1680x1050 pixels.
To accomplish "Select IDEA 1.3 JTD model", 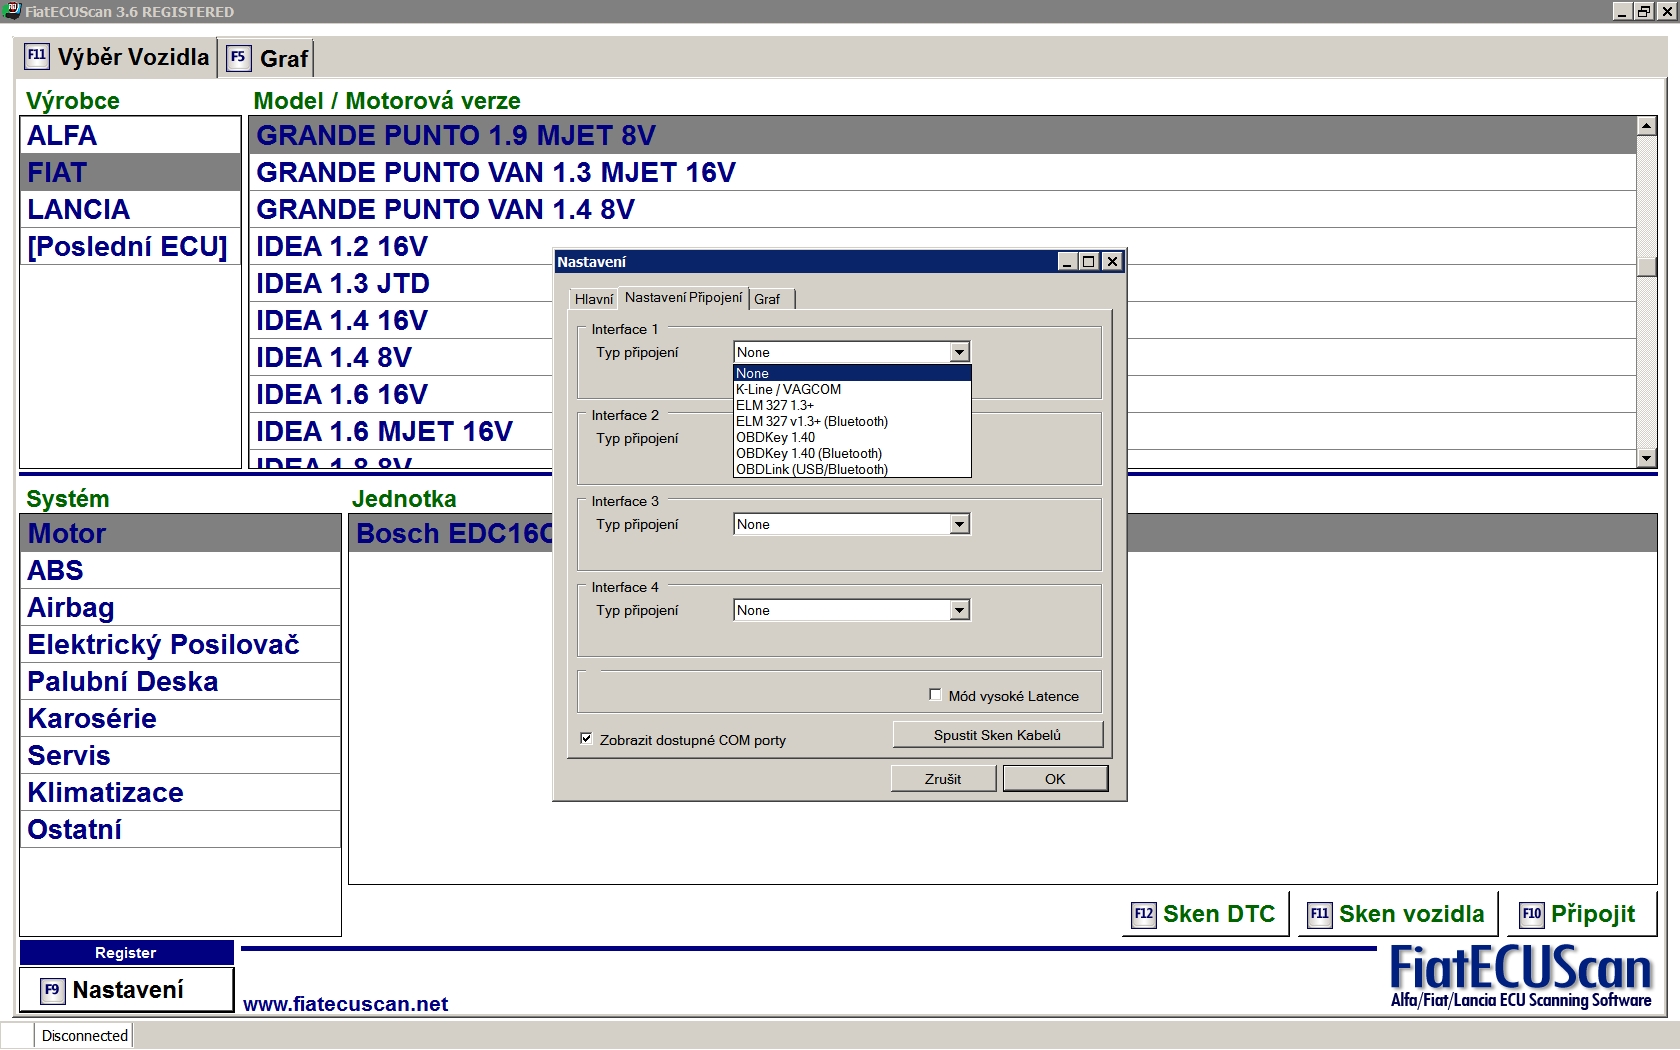I will (x=401, y=283).
